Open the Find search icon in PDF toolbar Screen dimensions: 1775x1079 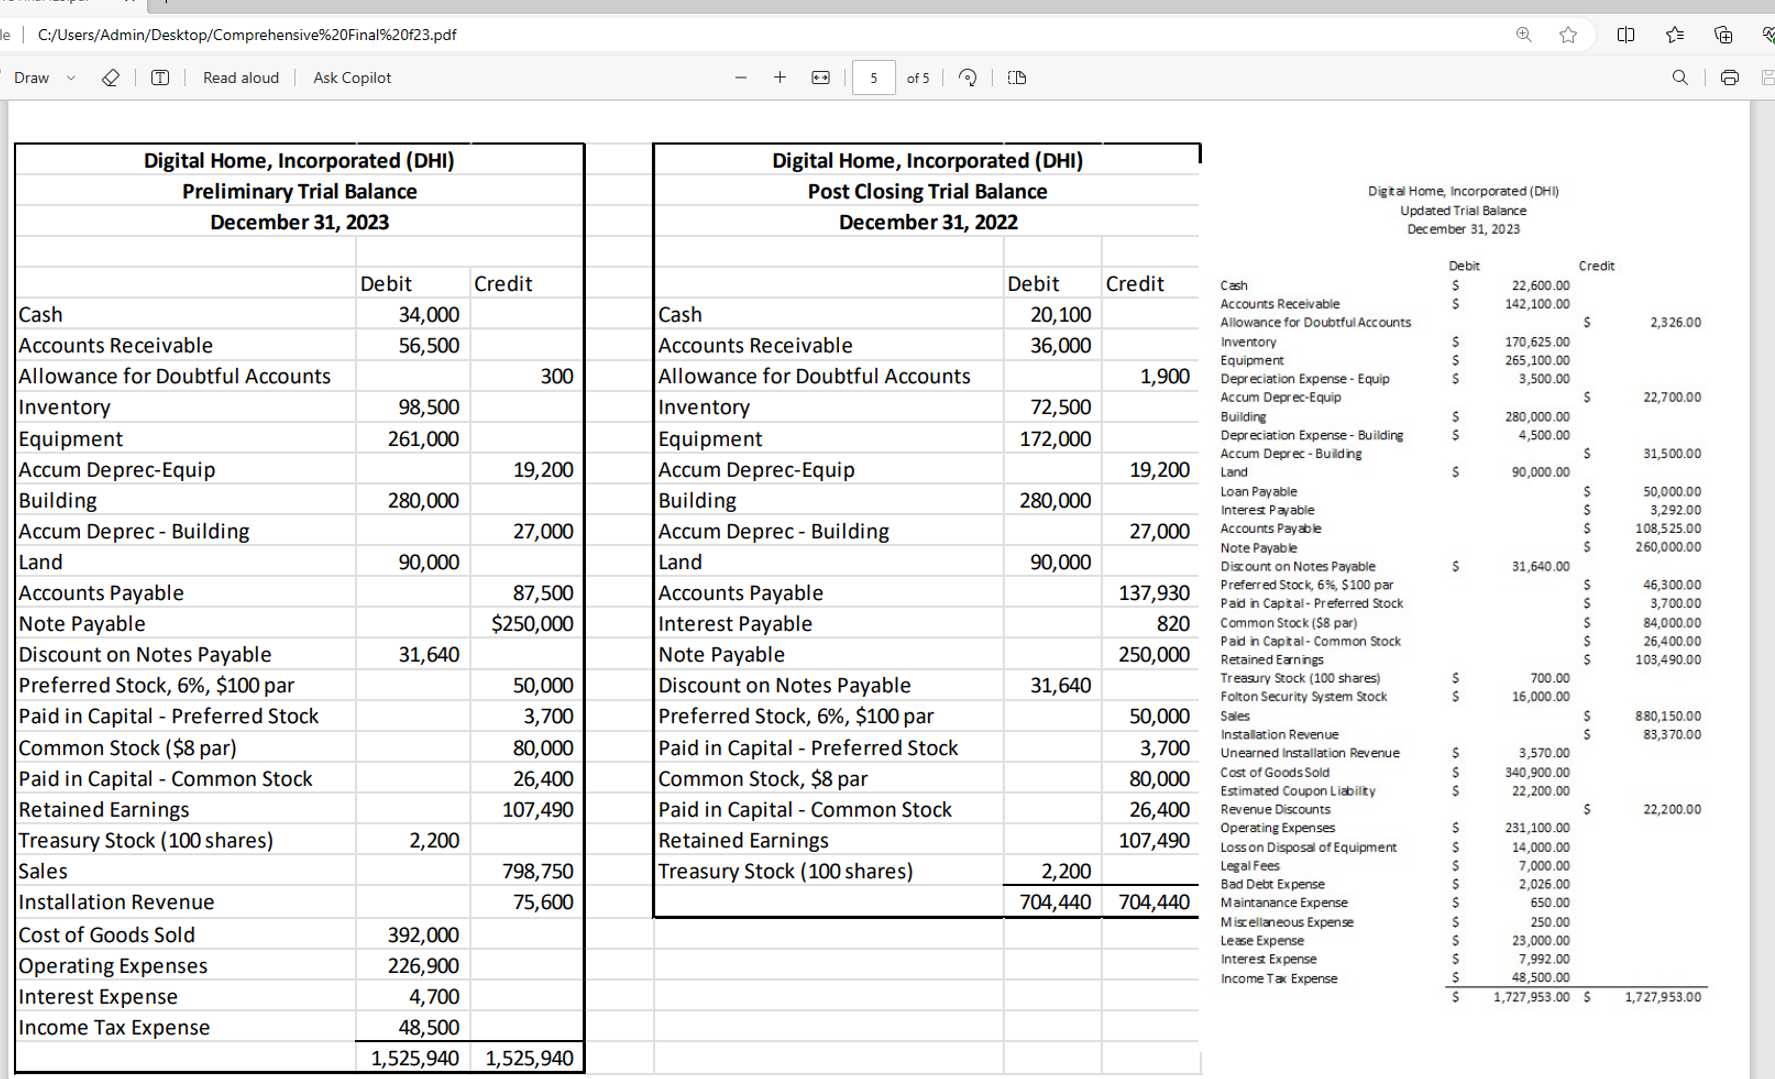[1680, 78]
